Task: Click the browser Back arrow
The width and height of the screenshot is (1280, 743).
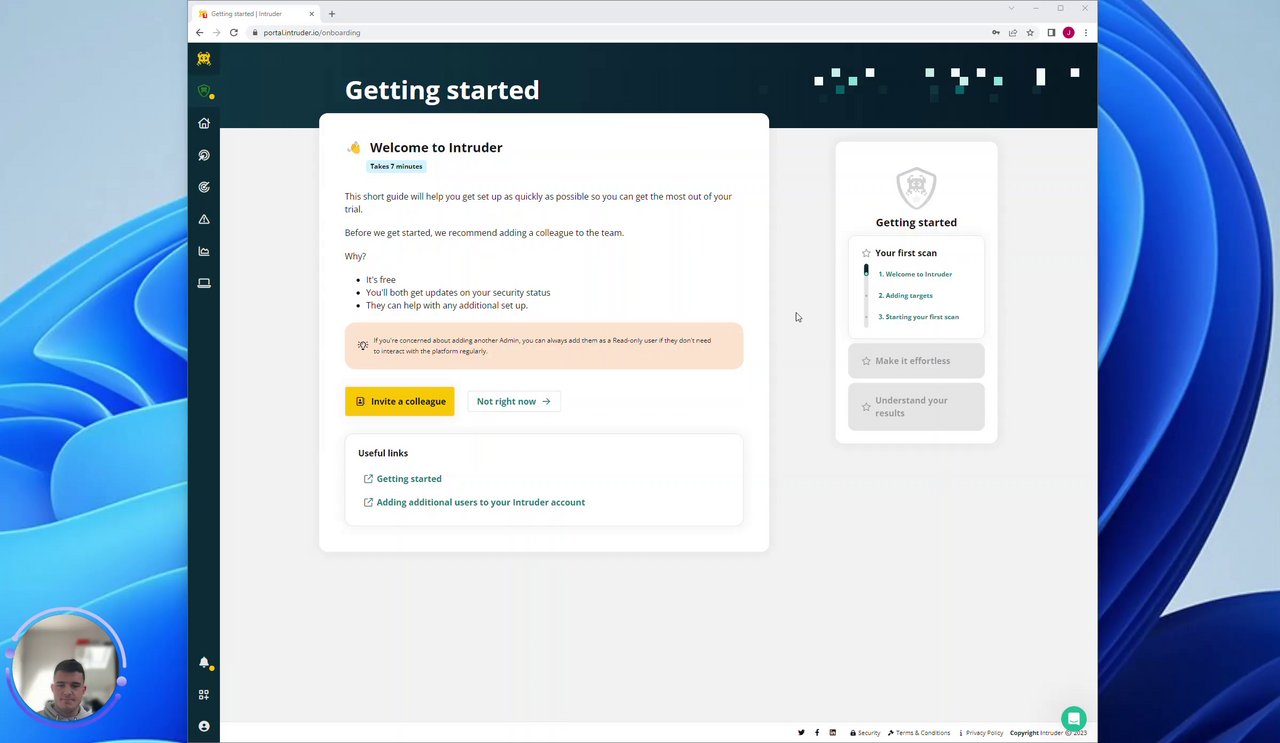Action: pos(199,32)
